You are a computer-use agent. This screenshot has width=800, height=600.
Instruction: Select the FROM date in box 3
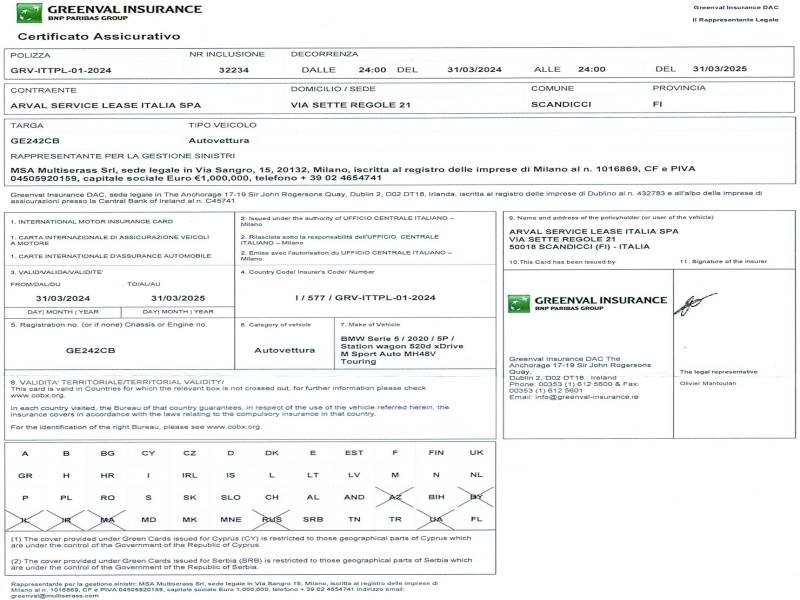click(x=63, y=298)
